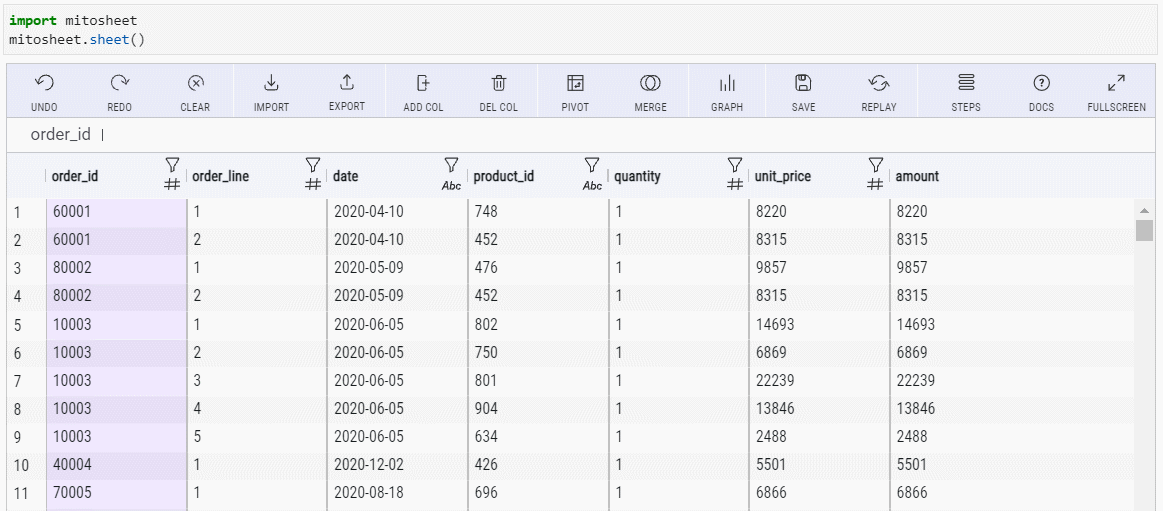Open the Graph tool
The image size is (1163, 511).
(x=727, y=84)
